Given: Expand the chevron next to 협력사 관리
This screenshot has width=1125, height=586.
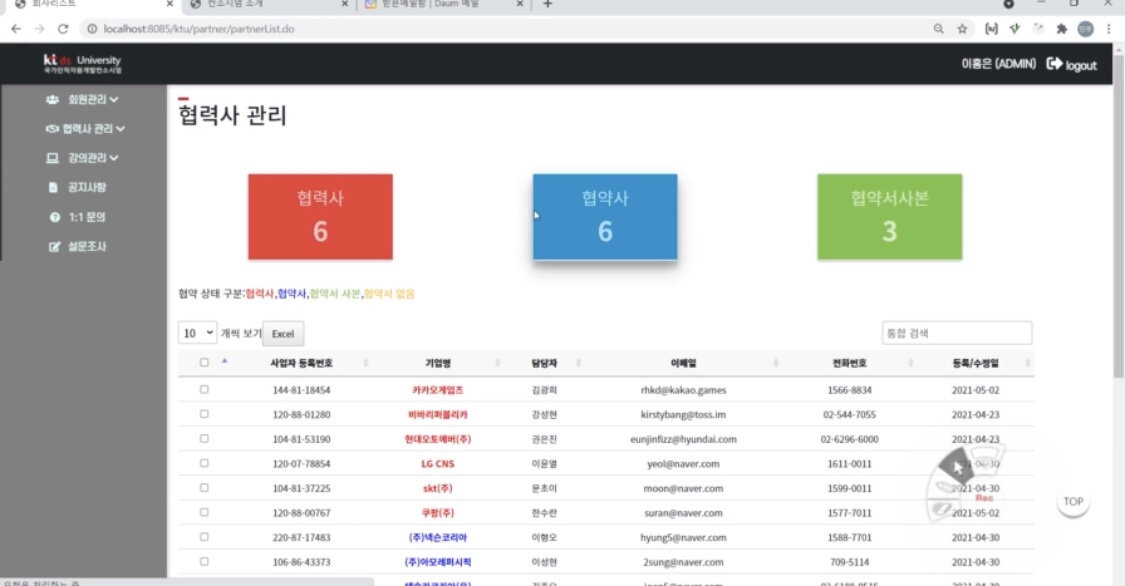Looking at the screenshot, I should pos(120,129).
